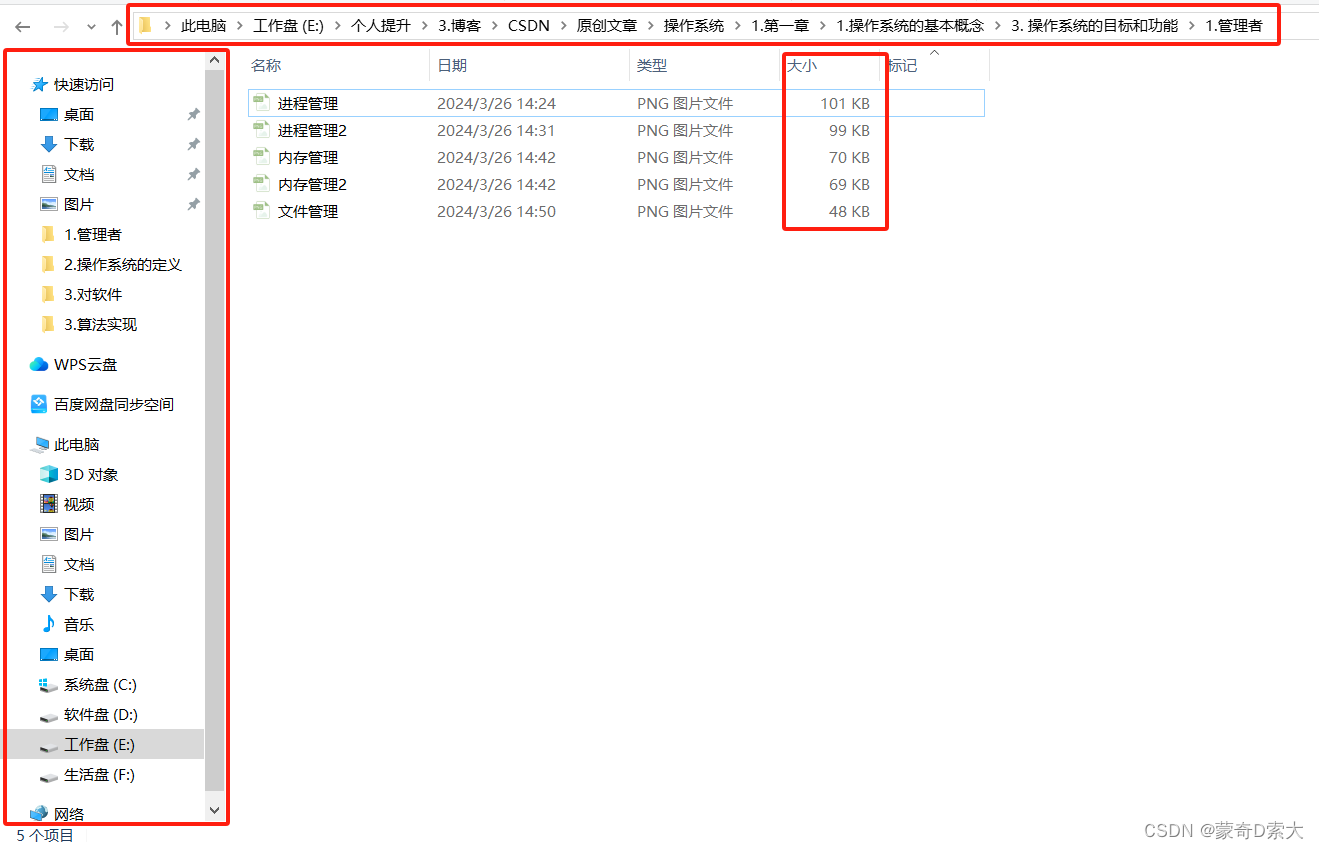Select the file 内存管理2

(312, 184)
